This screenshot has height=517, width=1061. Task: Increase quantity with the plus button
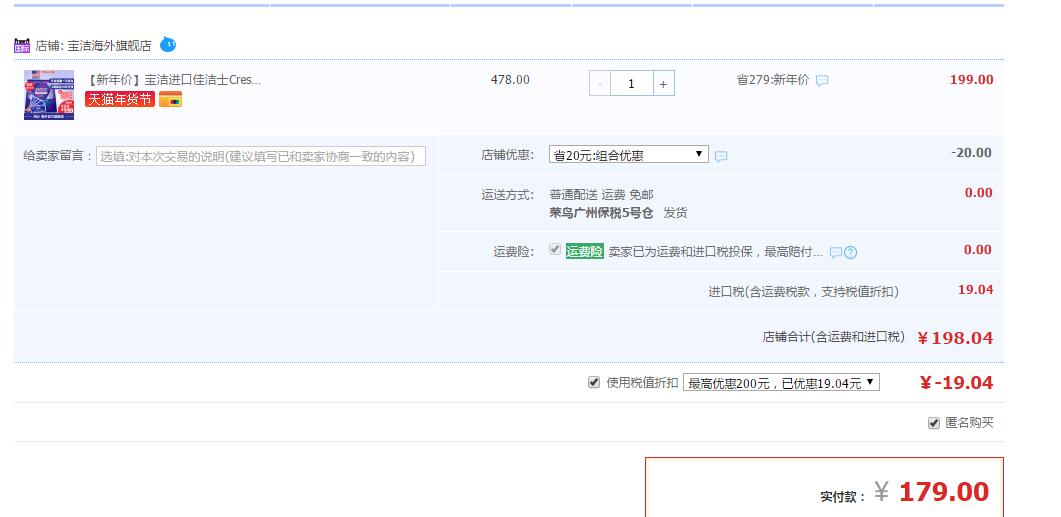663,84
